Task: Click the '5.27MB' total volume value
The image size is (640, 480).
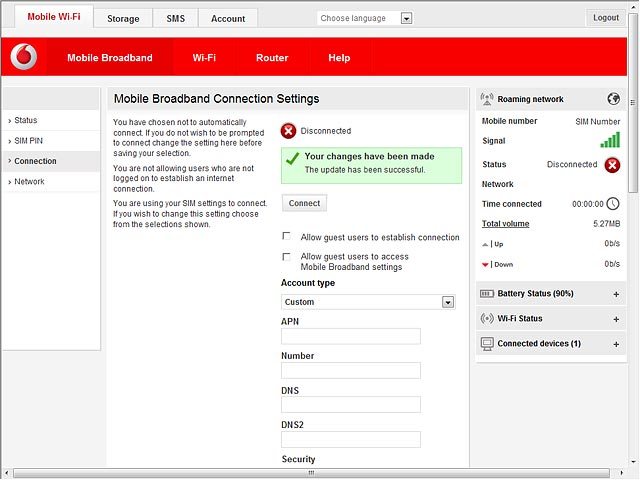Action: click(607, 224)
